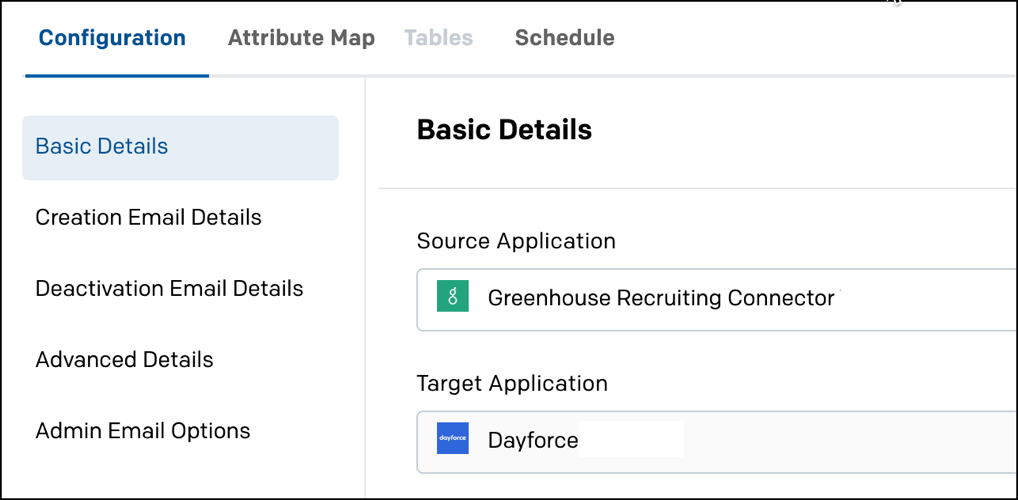The image size is (1018, 500).
Task: Open Deactivation Email Details section
Action: click(x=169, y=288)
